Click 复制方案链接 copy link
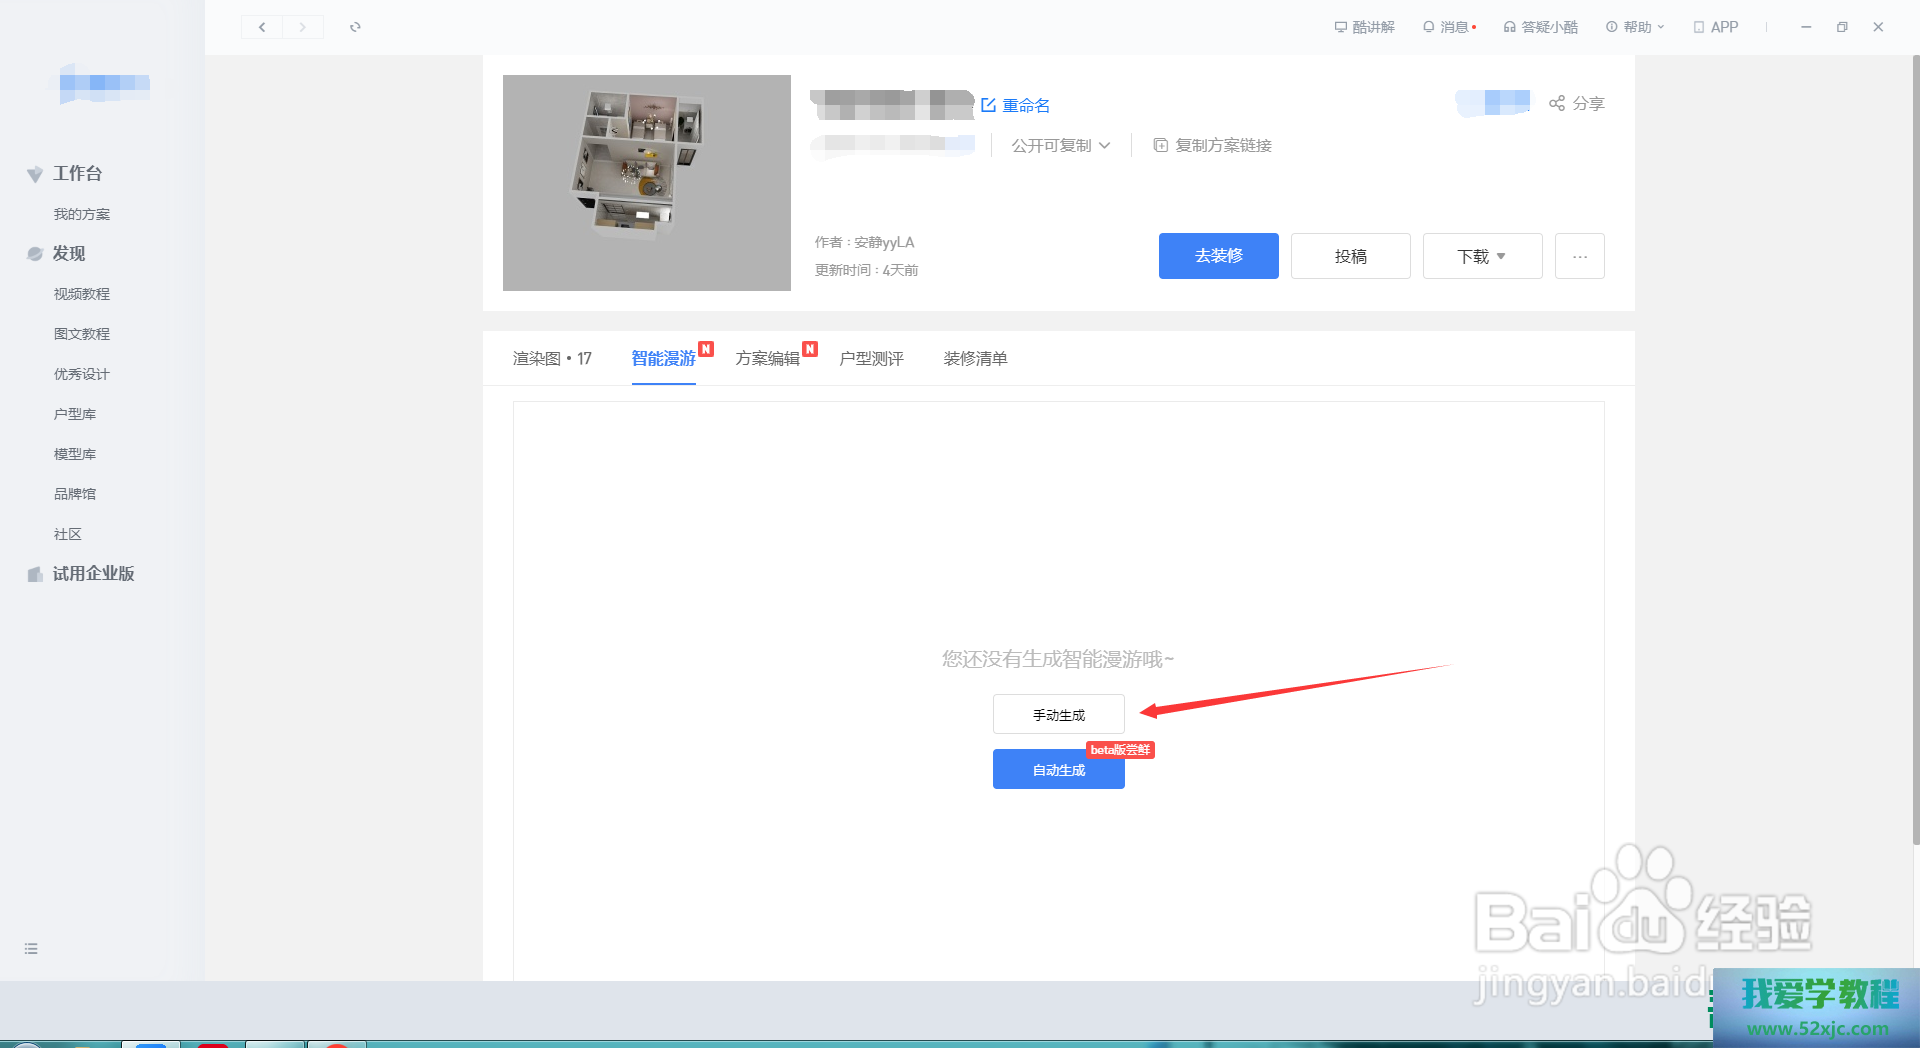Viewport: 1920px width, 1048px height. 1212,145
